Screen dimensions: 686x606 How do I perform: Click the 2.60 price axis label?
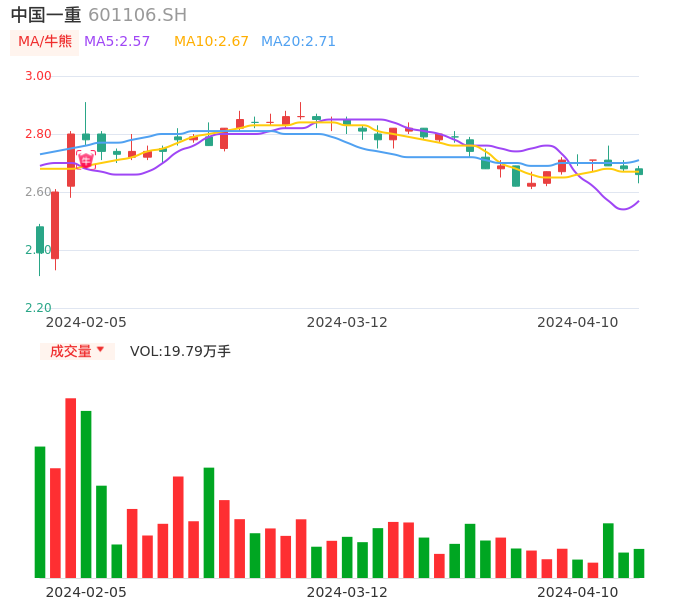[x=38, y=192]
